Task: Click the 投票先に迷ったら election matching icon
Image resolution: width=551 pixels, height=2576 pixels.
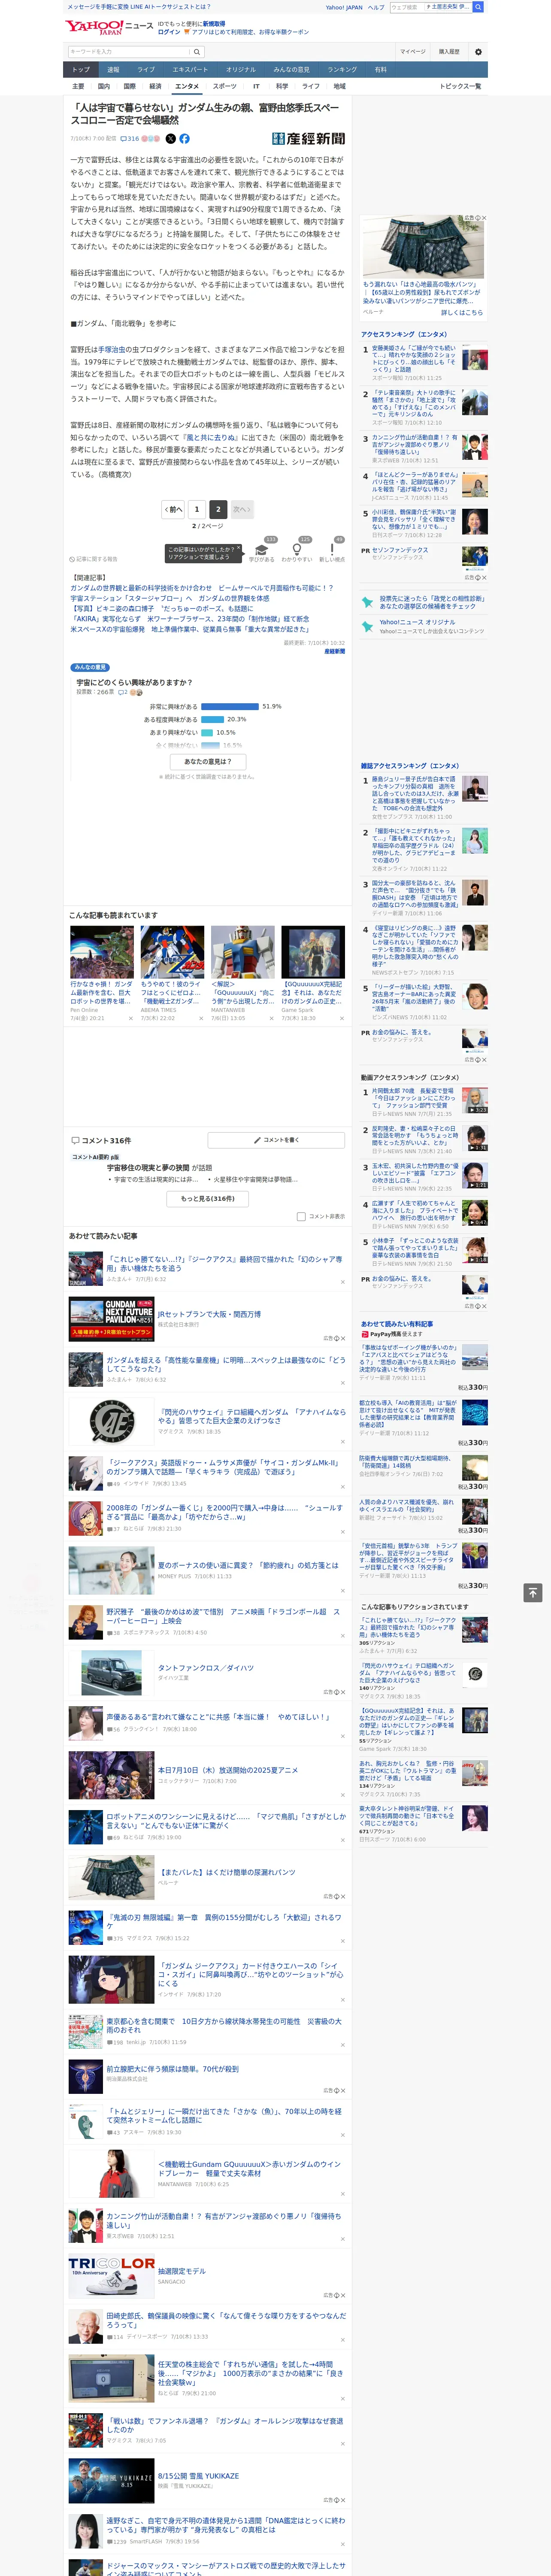Action: (x=368, y=602)
